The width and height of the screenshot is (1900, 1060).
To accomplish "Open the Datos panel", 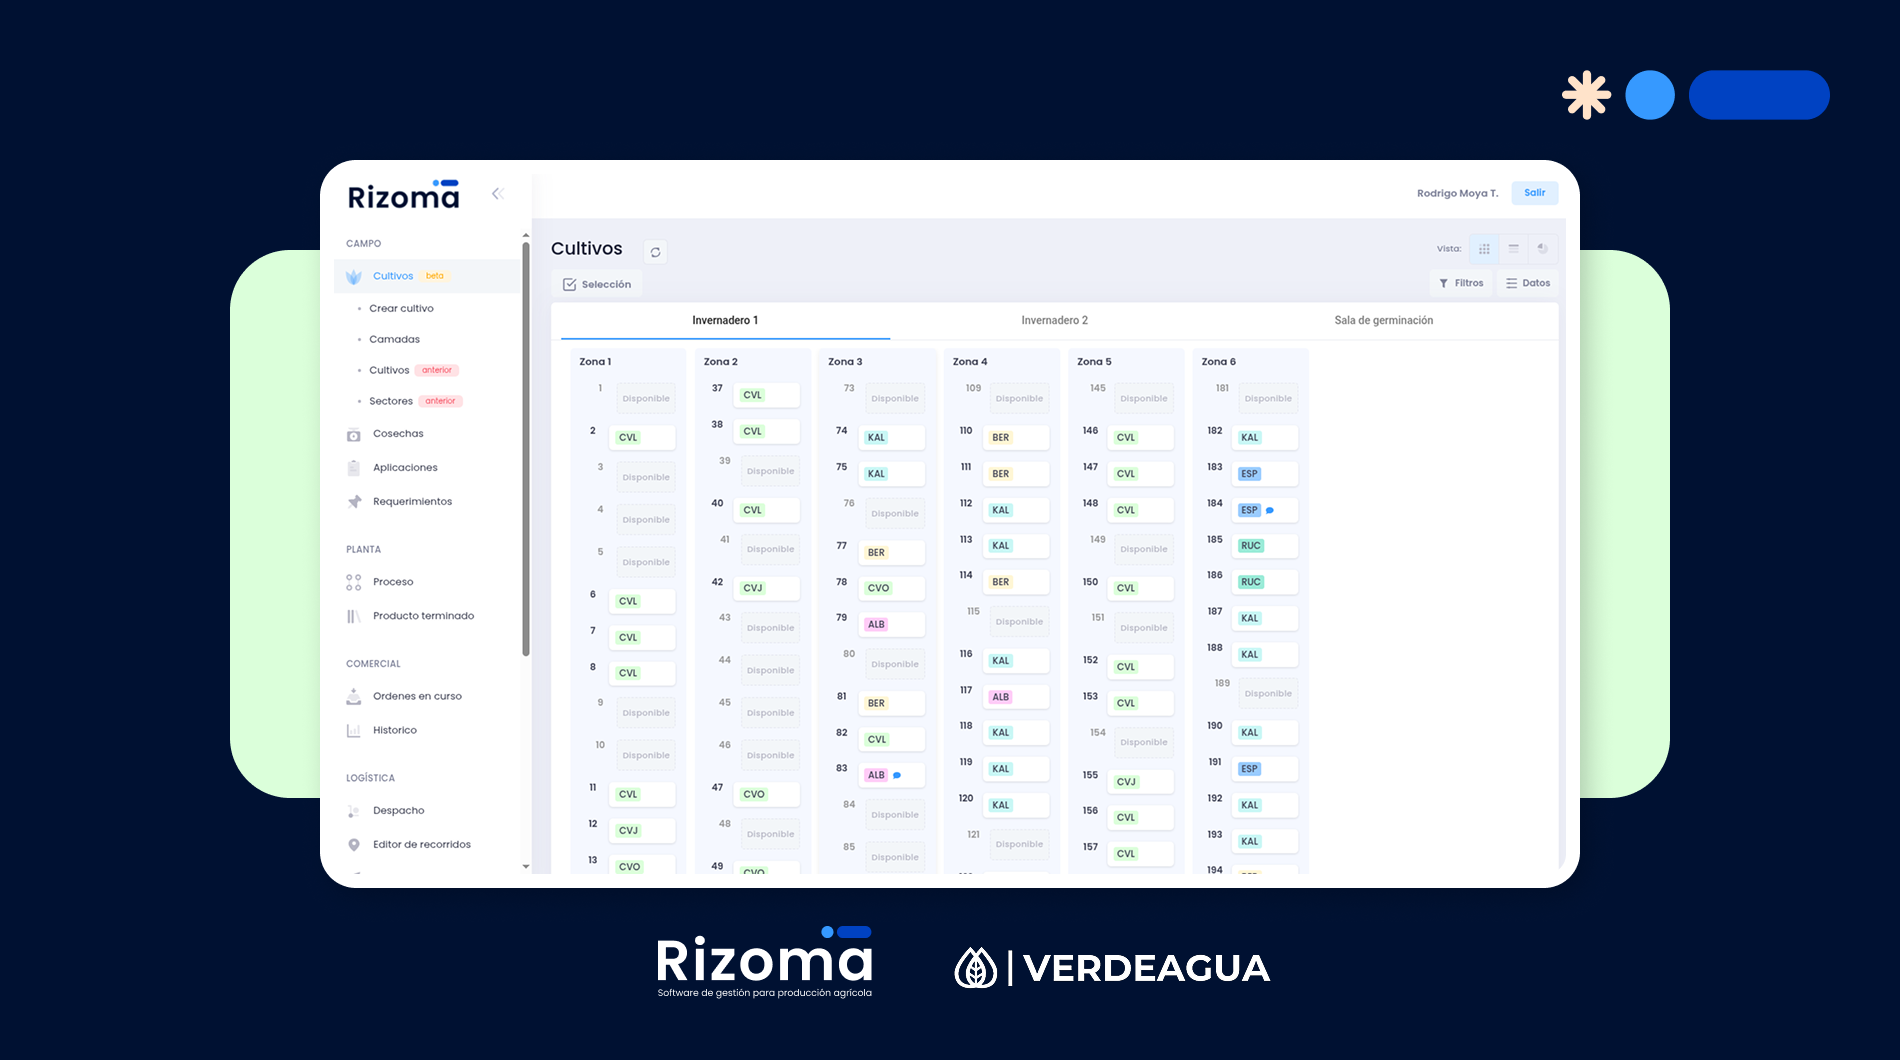I will point(1528,284).
